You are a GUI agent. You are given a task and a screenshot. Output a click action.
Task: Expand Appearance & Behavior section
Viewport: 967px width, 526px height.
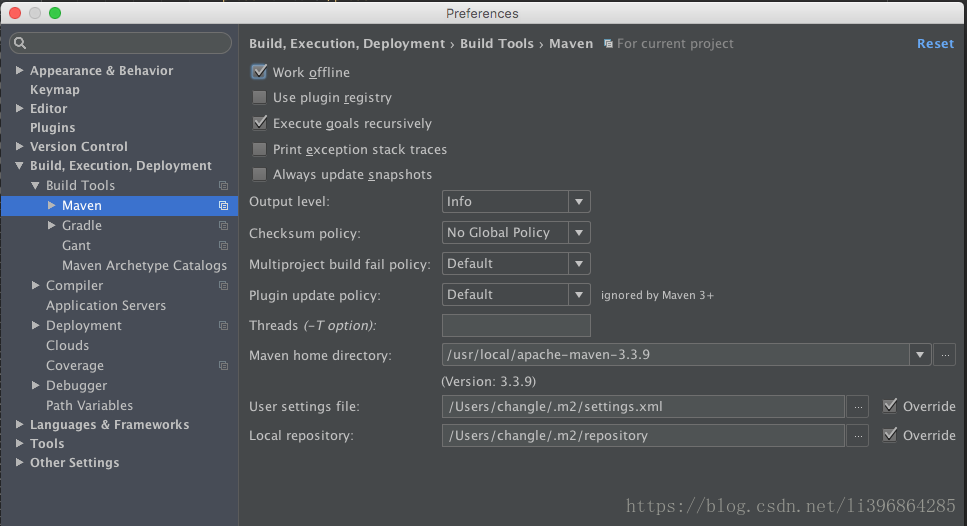coord(20,70)
